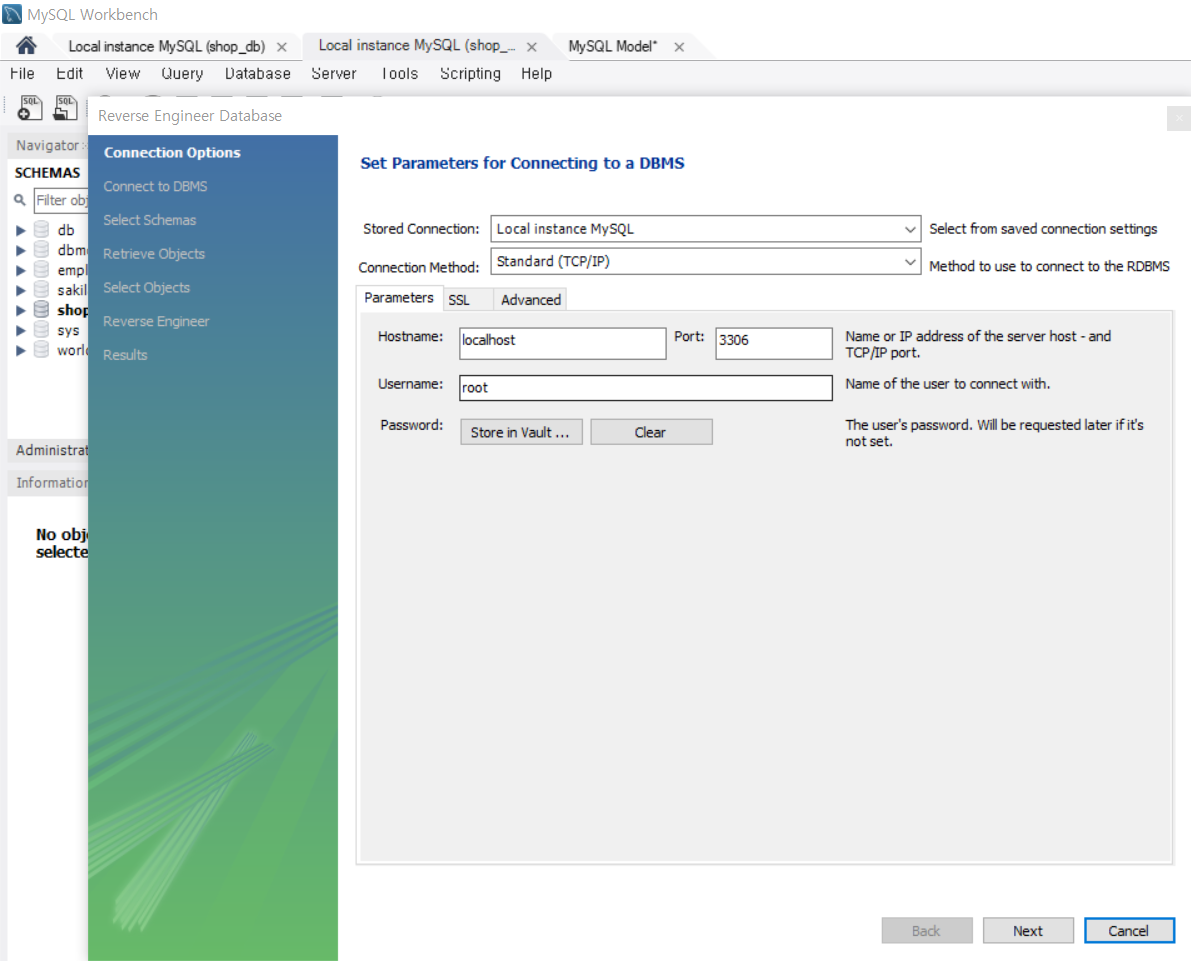Open a SQL script file icon
This screenshot has height=961, width=1191.
click(x=65, y=108)
